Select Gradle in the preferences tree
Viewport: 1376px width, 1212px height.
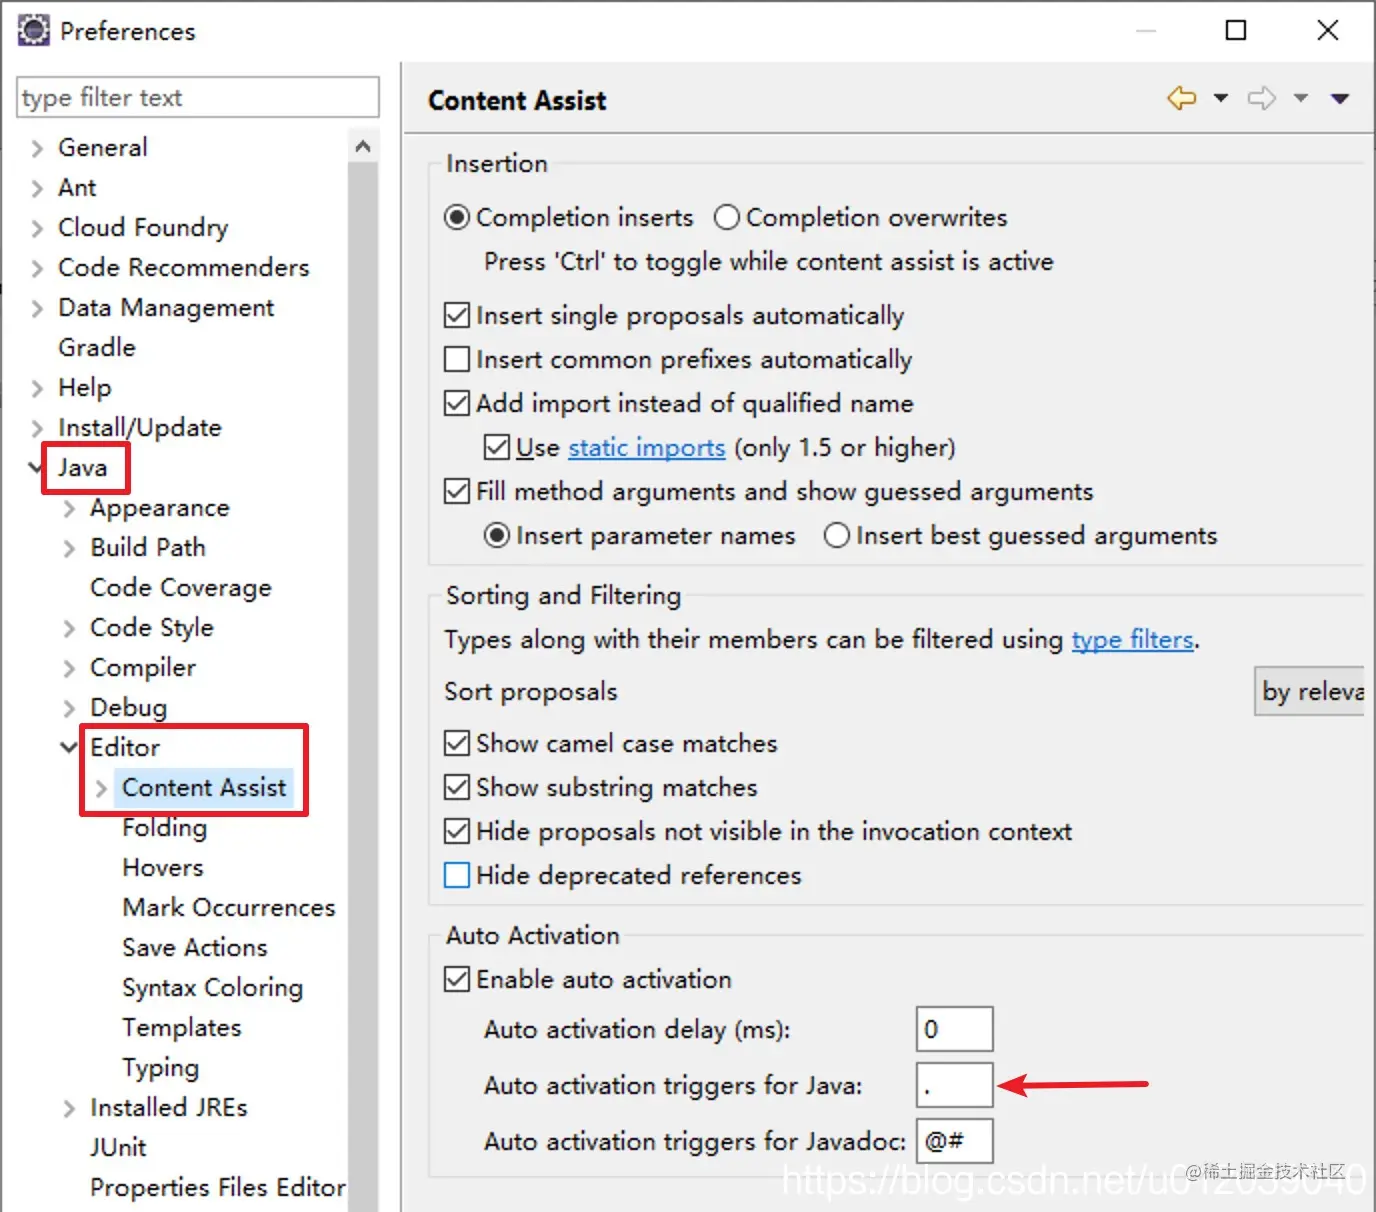(x=97, y=347)
